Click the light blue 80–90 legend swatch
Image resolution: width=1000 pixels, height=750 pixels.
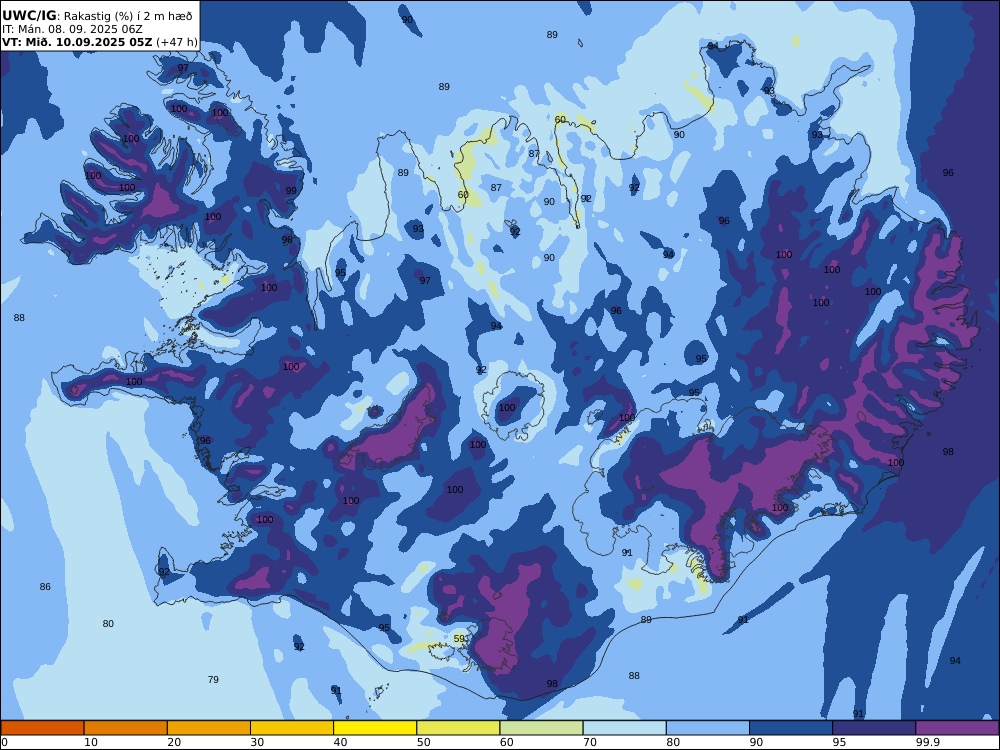(x=708, y=728)
